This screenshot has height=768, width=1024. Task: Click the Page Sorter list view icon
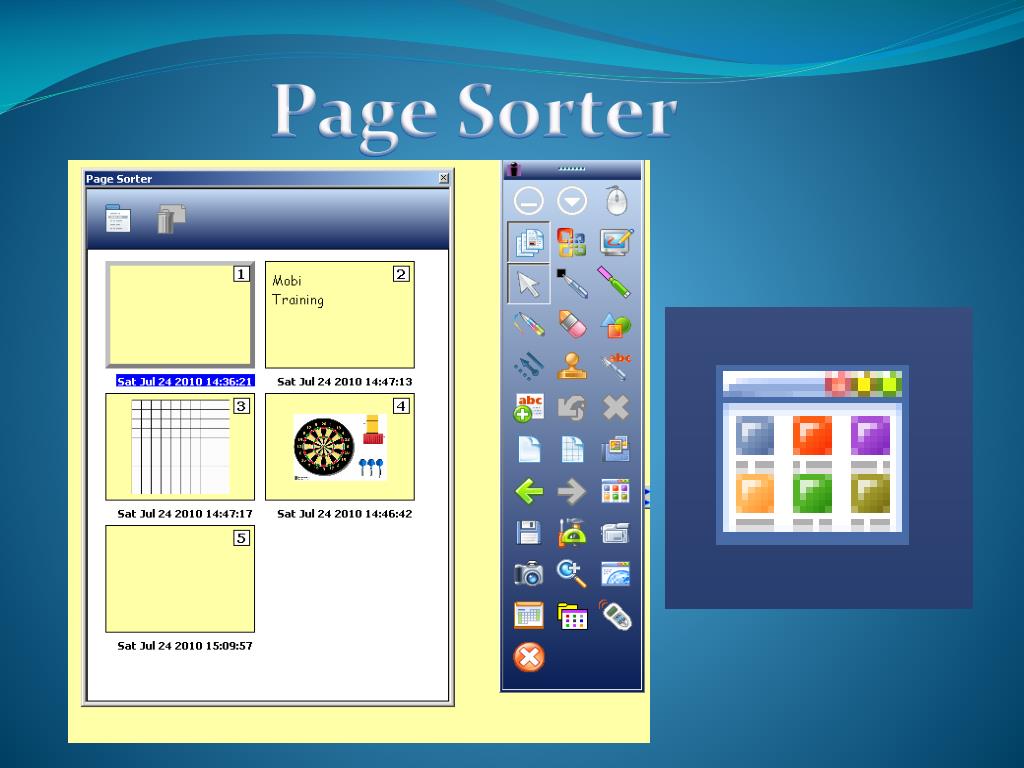(118, 219)
